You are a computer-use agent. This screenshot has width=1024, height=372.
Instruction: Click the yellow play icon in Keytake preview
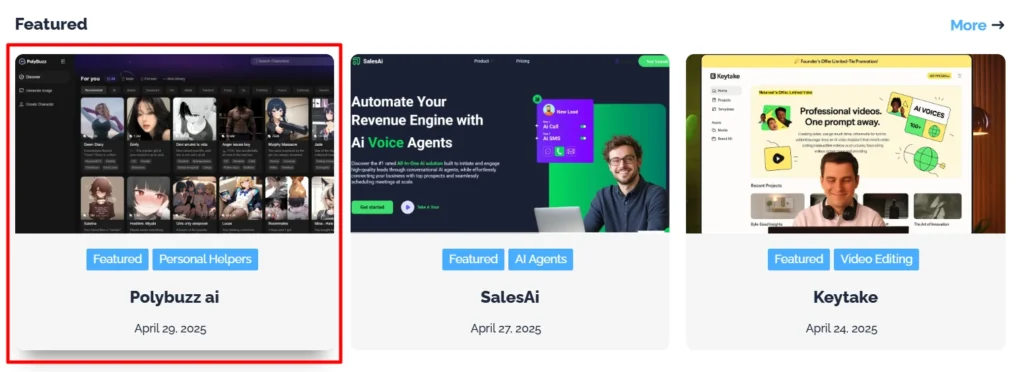tap(778, 158)
